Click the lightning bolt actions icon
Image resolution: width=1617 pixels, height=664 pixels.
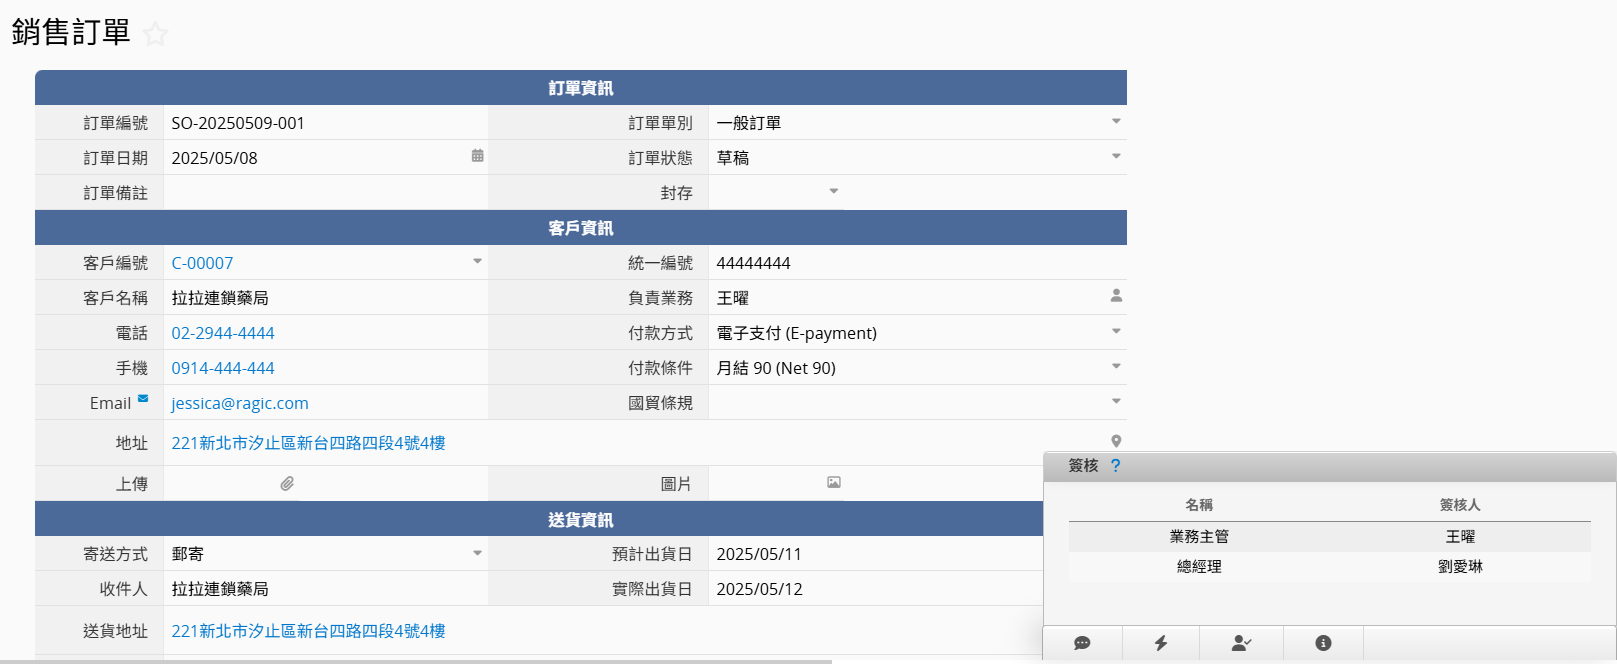[1161, 643]
